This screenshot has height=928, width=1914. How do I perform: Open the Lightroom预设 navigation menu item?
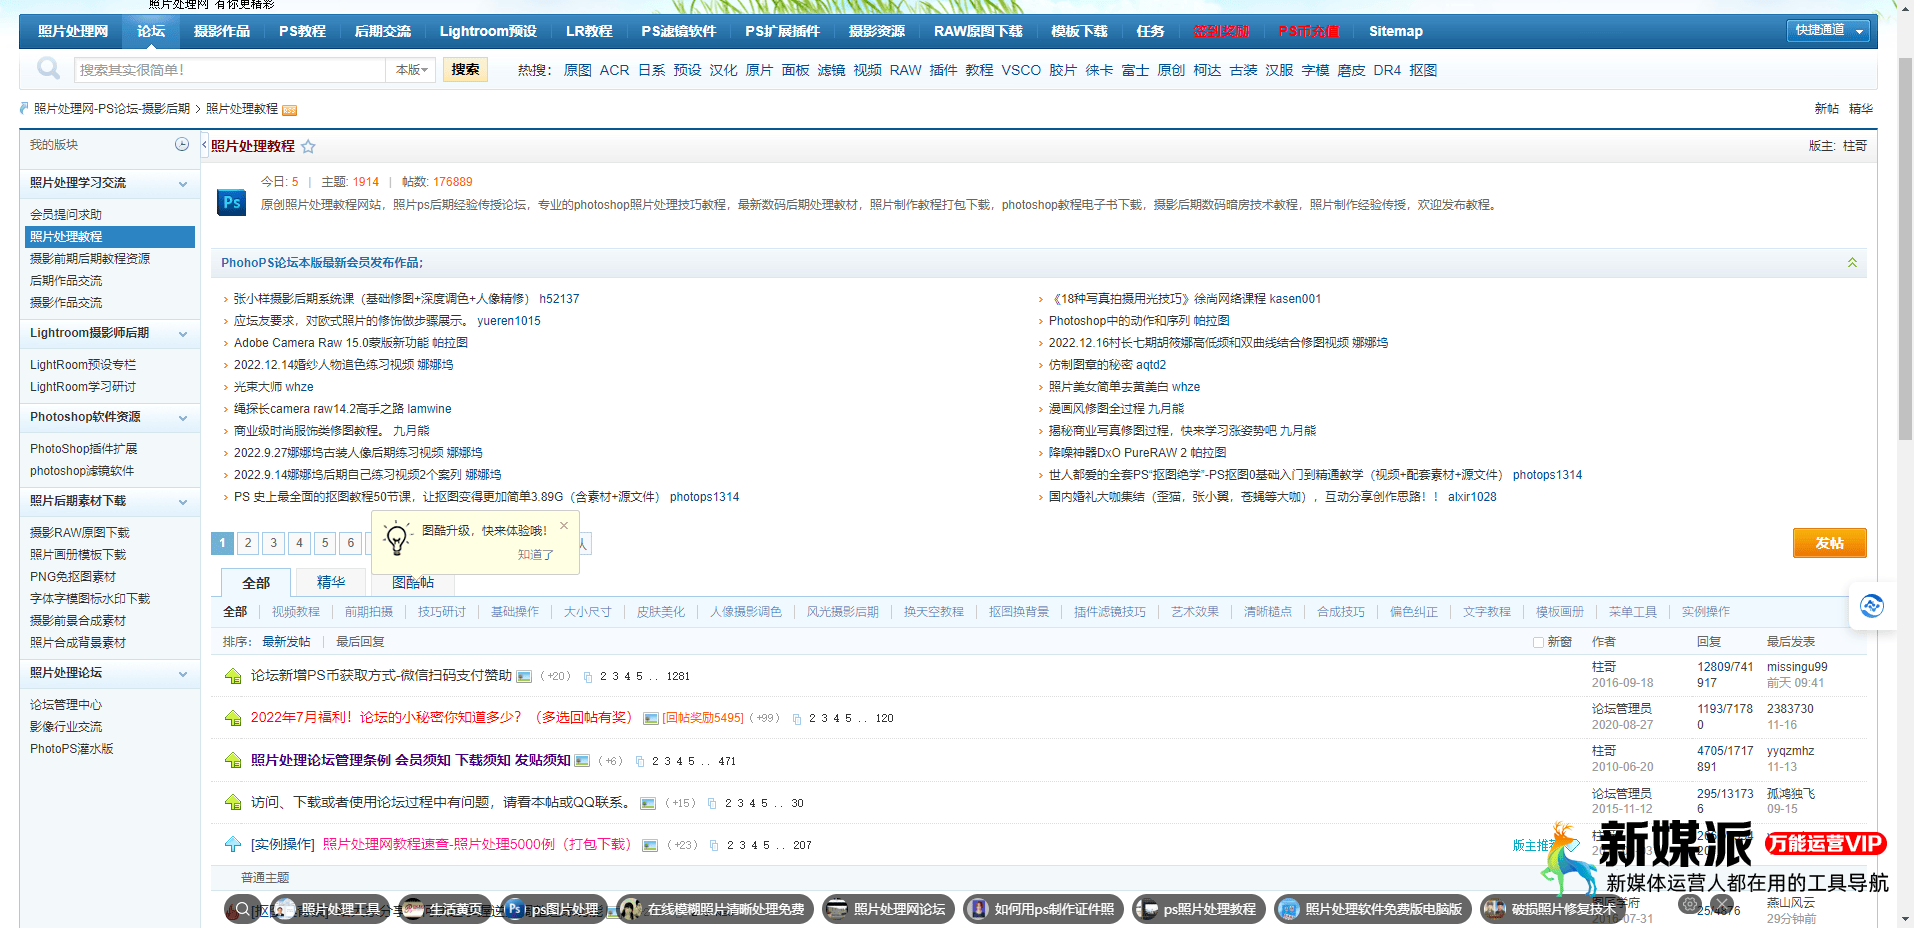point(488,31)
